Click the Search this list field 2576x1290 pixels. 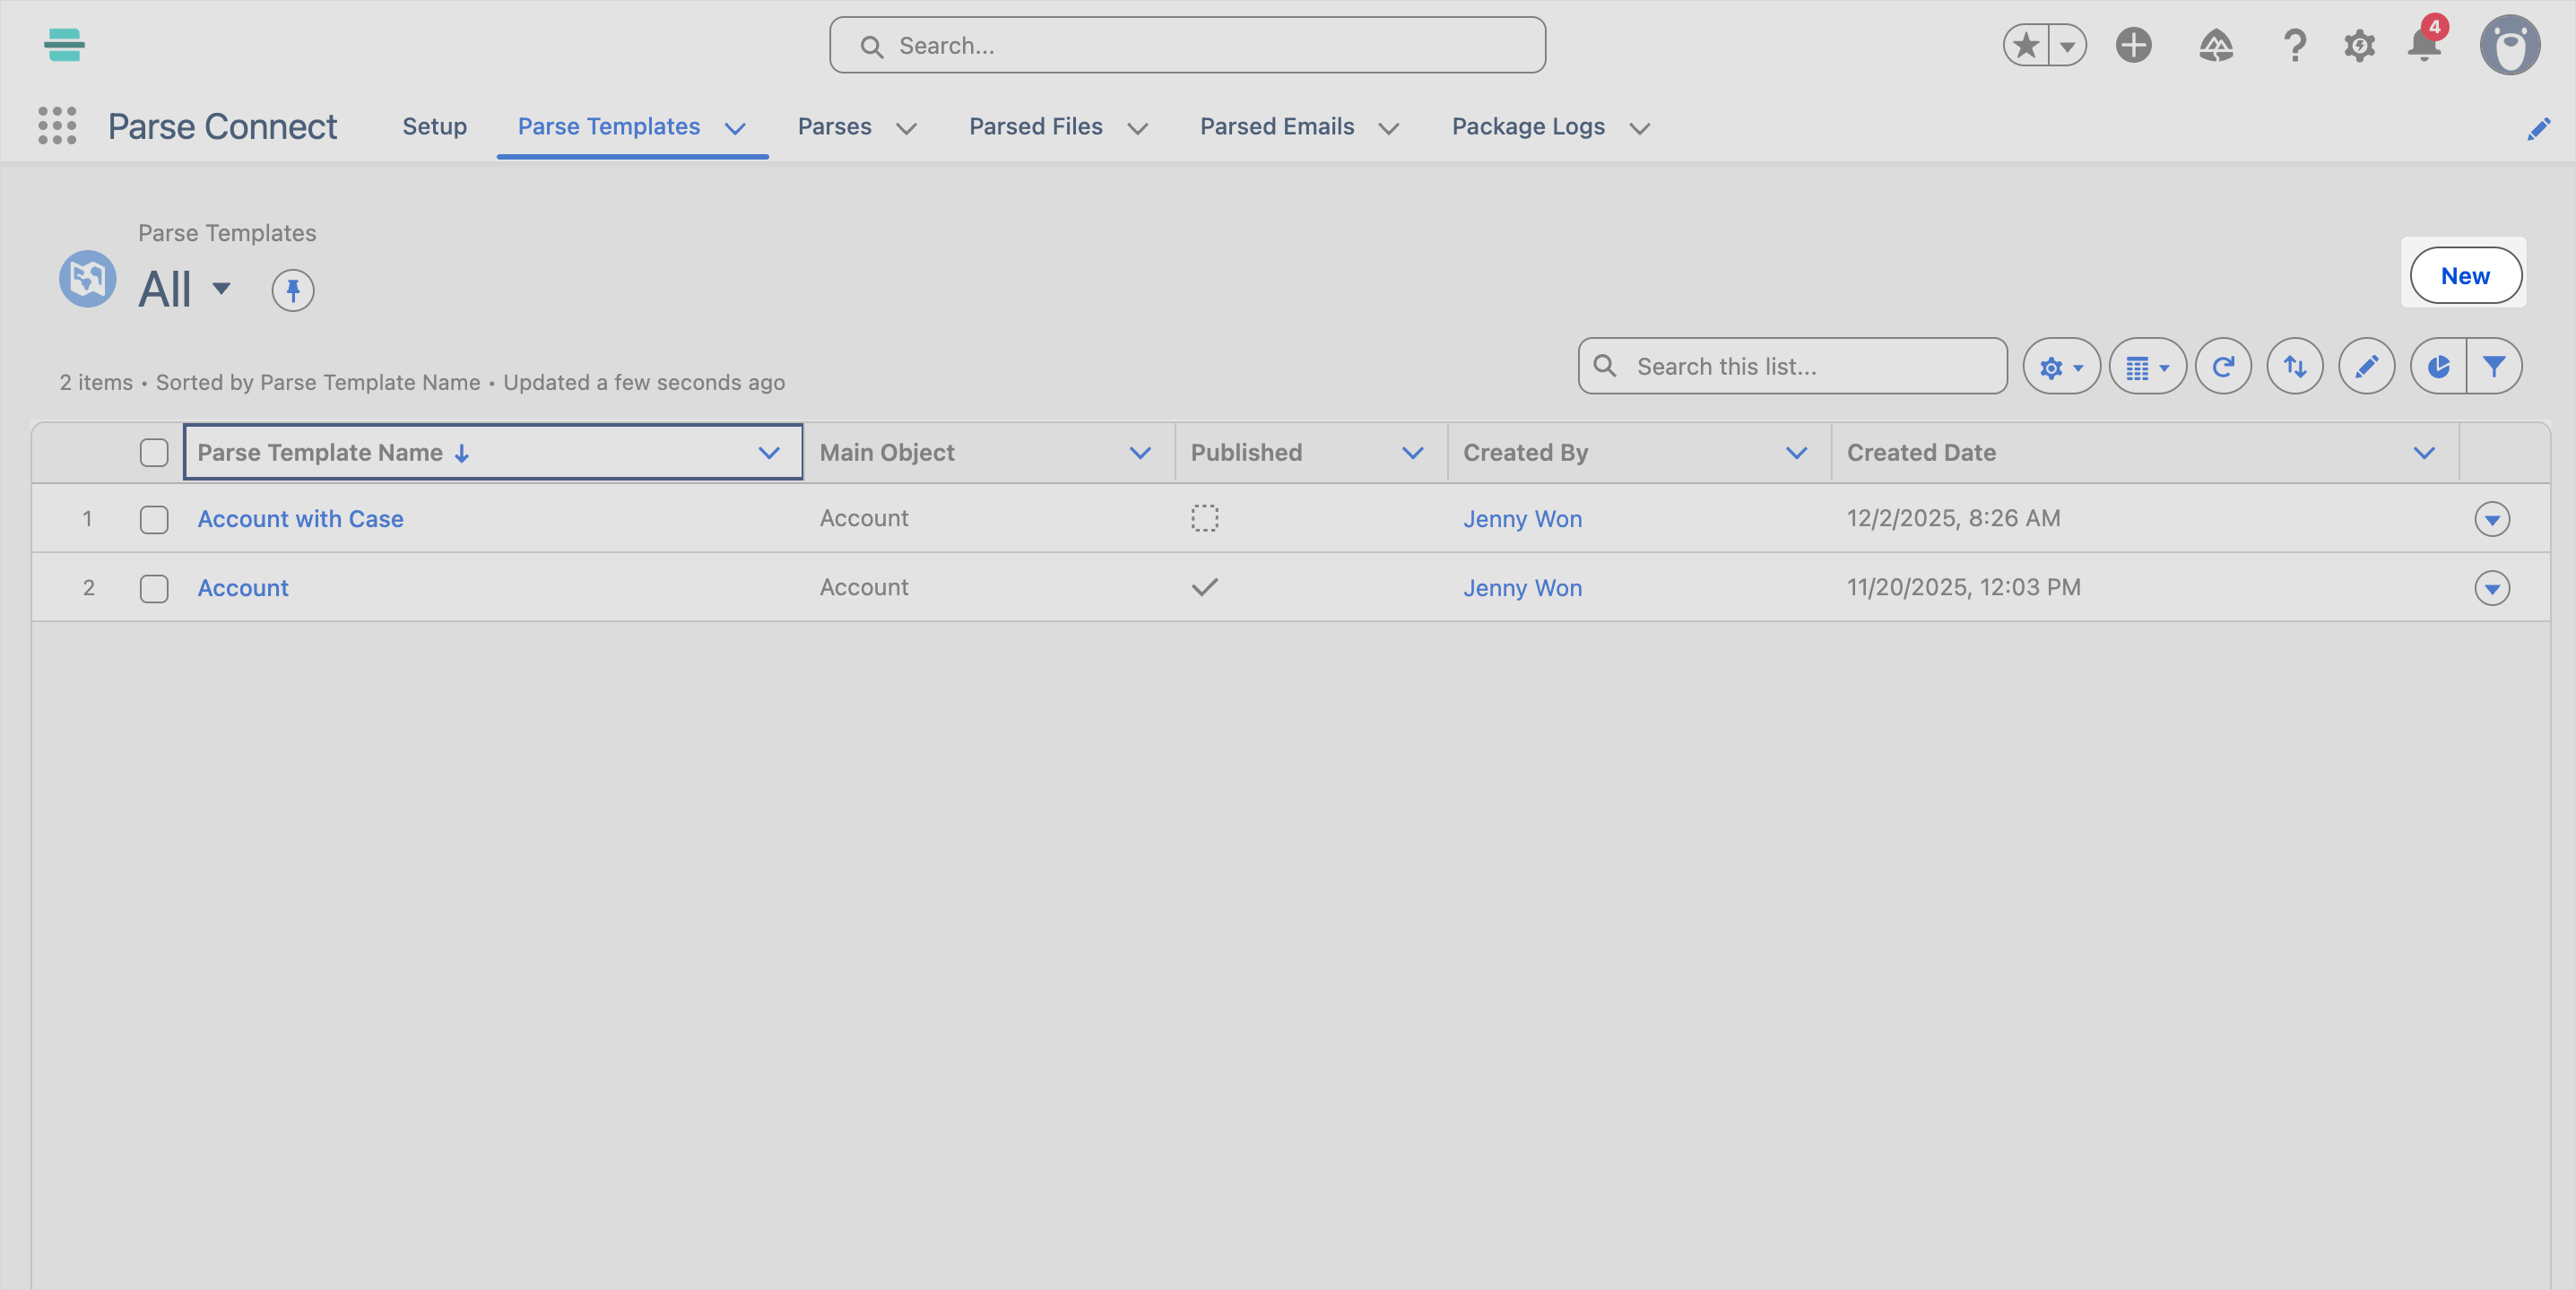pos(1792,366)
